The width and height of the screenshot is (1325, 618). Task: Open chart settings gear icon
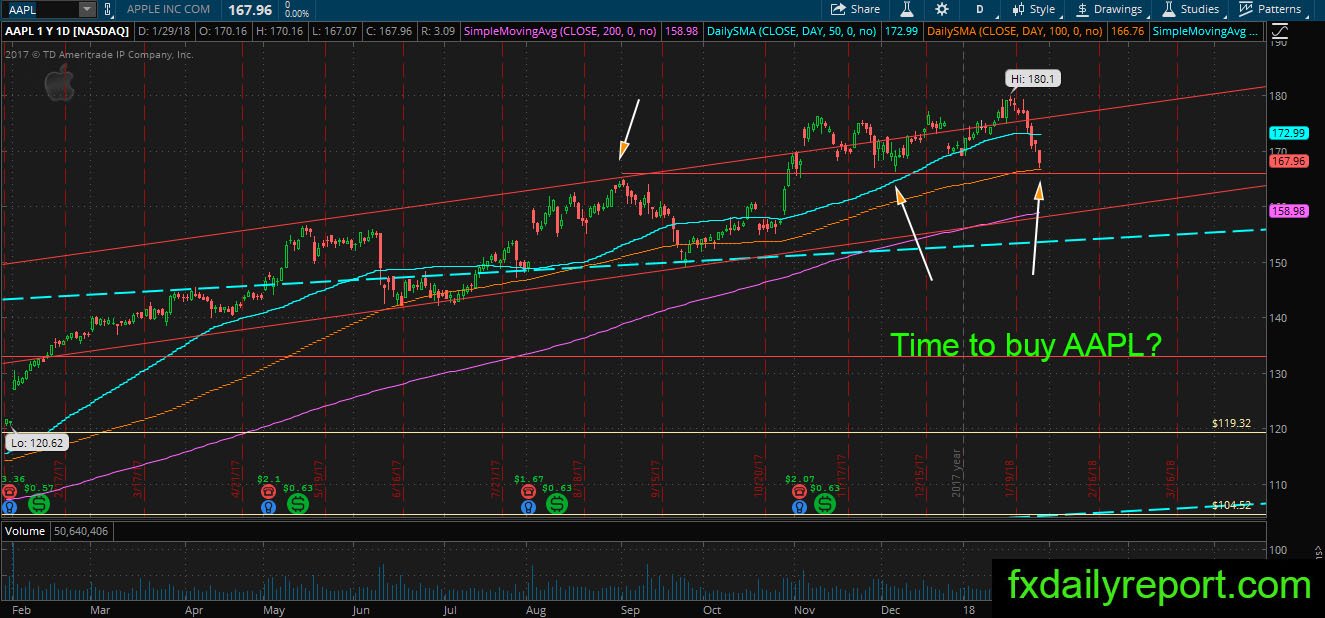(942, 9)
